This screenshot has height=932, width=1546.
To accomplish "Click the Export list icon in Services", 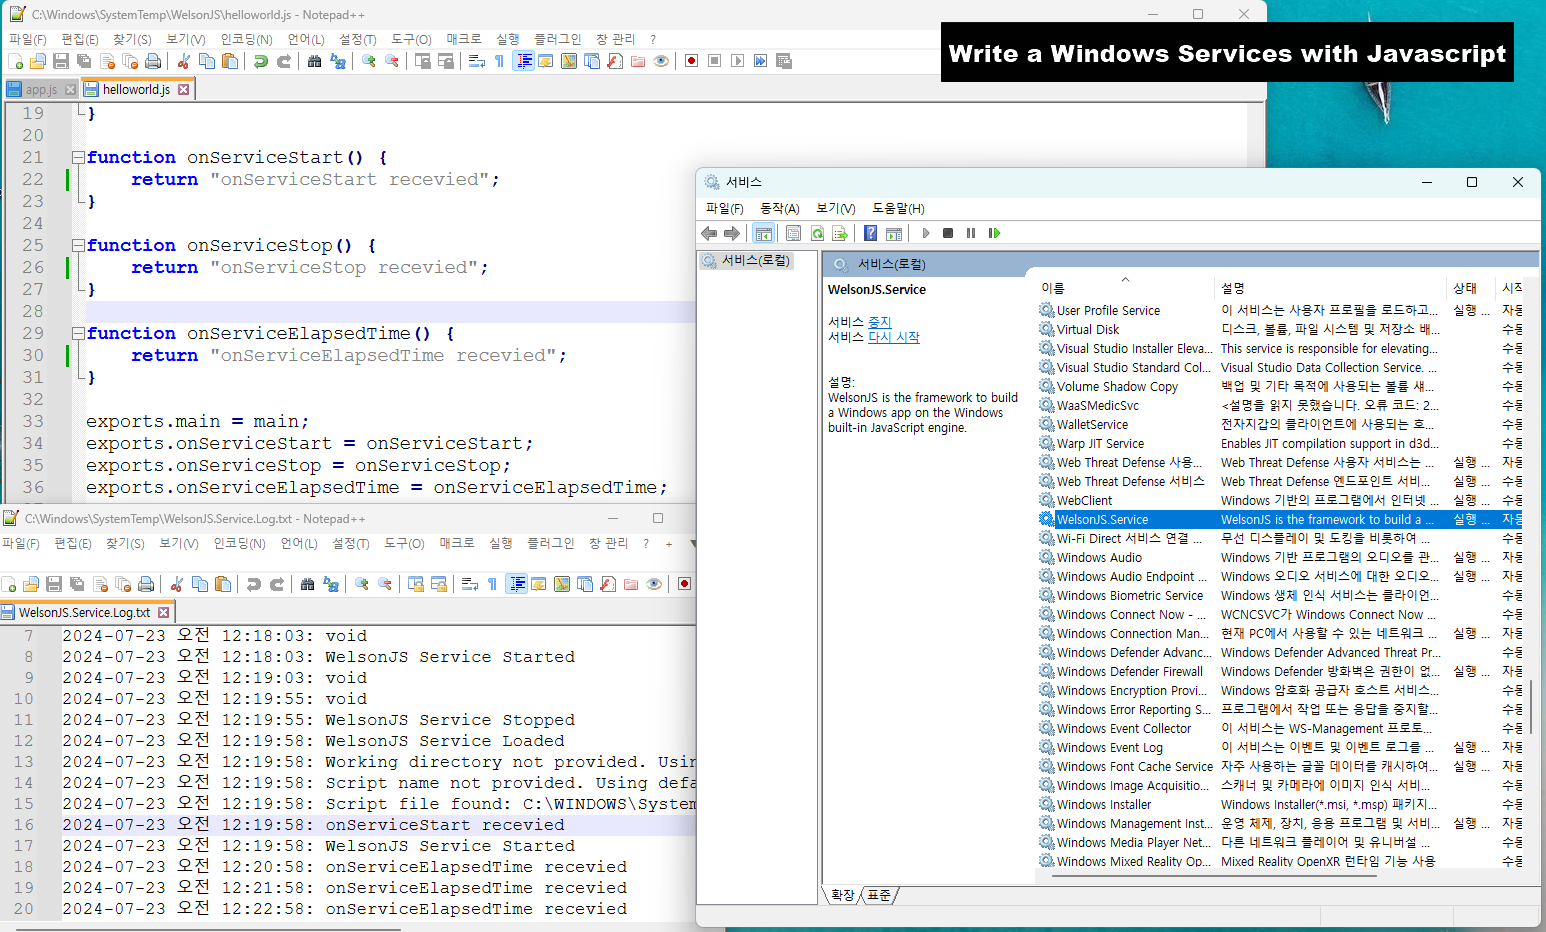I will pyautogui.click(x=839, y=233).
